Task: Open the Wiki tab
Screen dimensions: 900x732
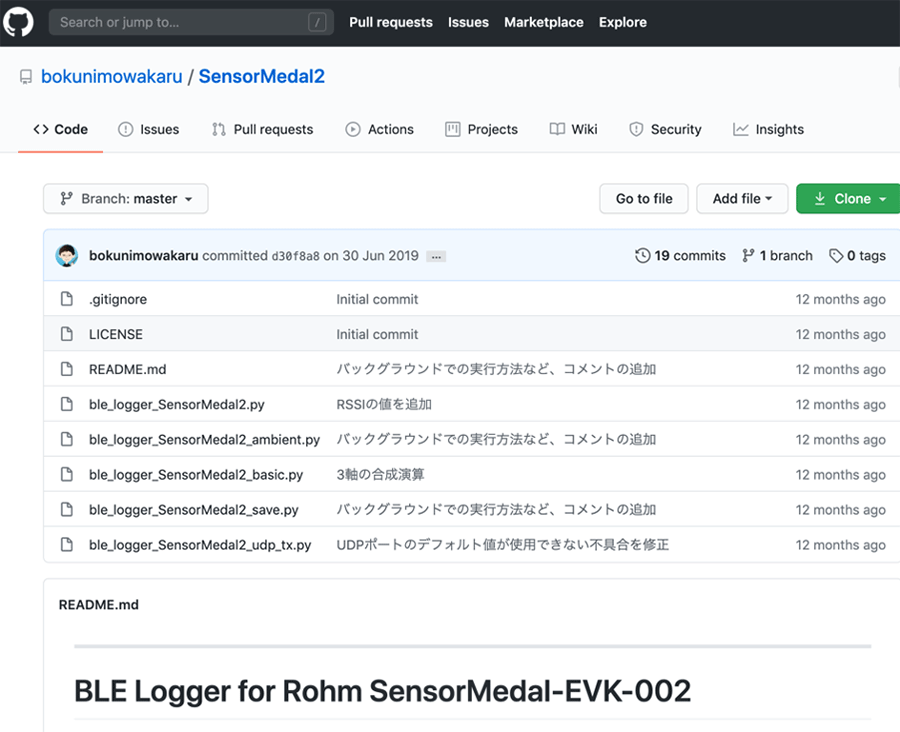Action: [x=573, y=130]
